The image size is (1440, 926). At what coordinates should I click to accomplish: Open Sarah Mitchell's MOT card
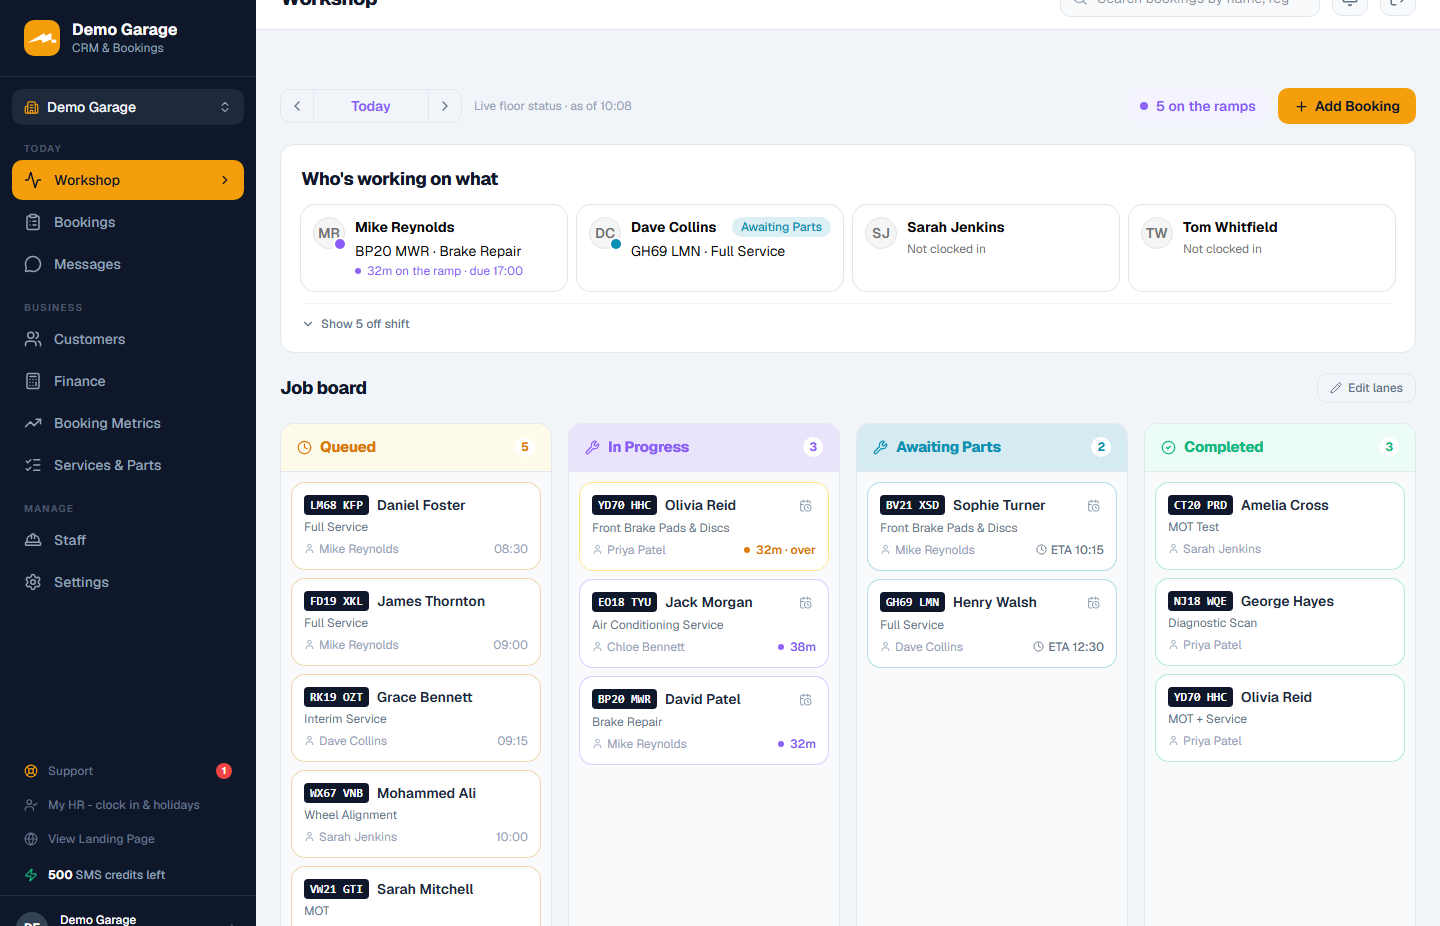[416, 897]
